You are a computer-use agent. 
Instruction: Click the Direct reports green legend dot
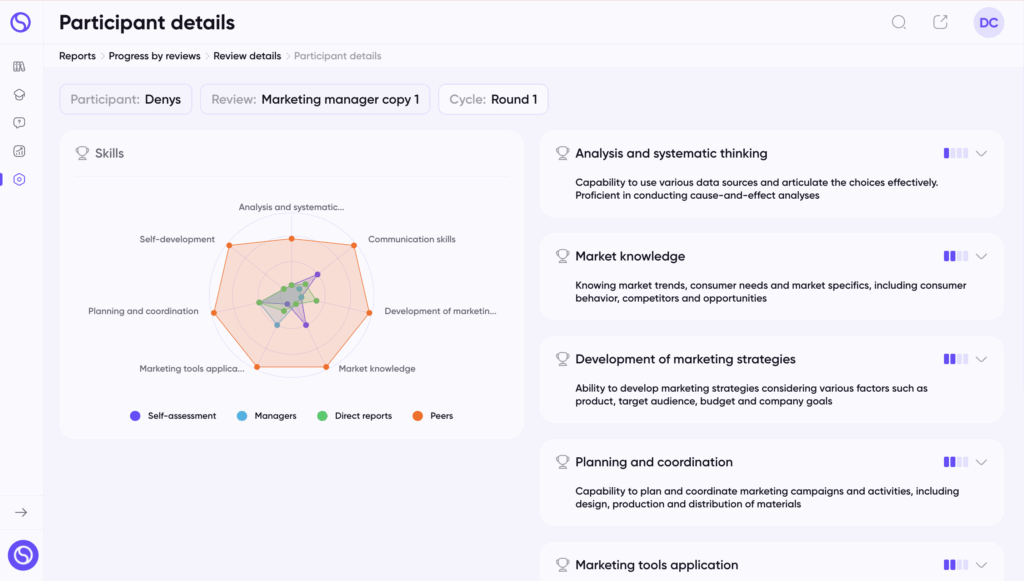[x=322, y=416]
